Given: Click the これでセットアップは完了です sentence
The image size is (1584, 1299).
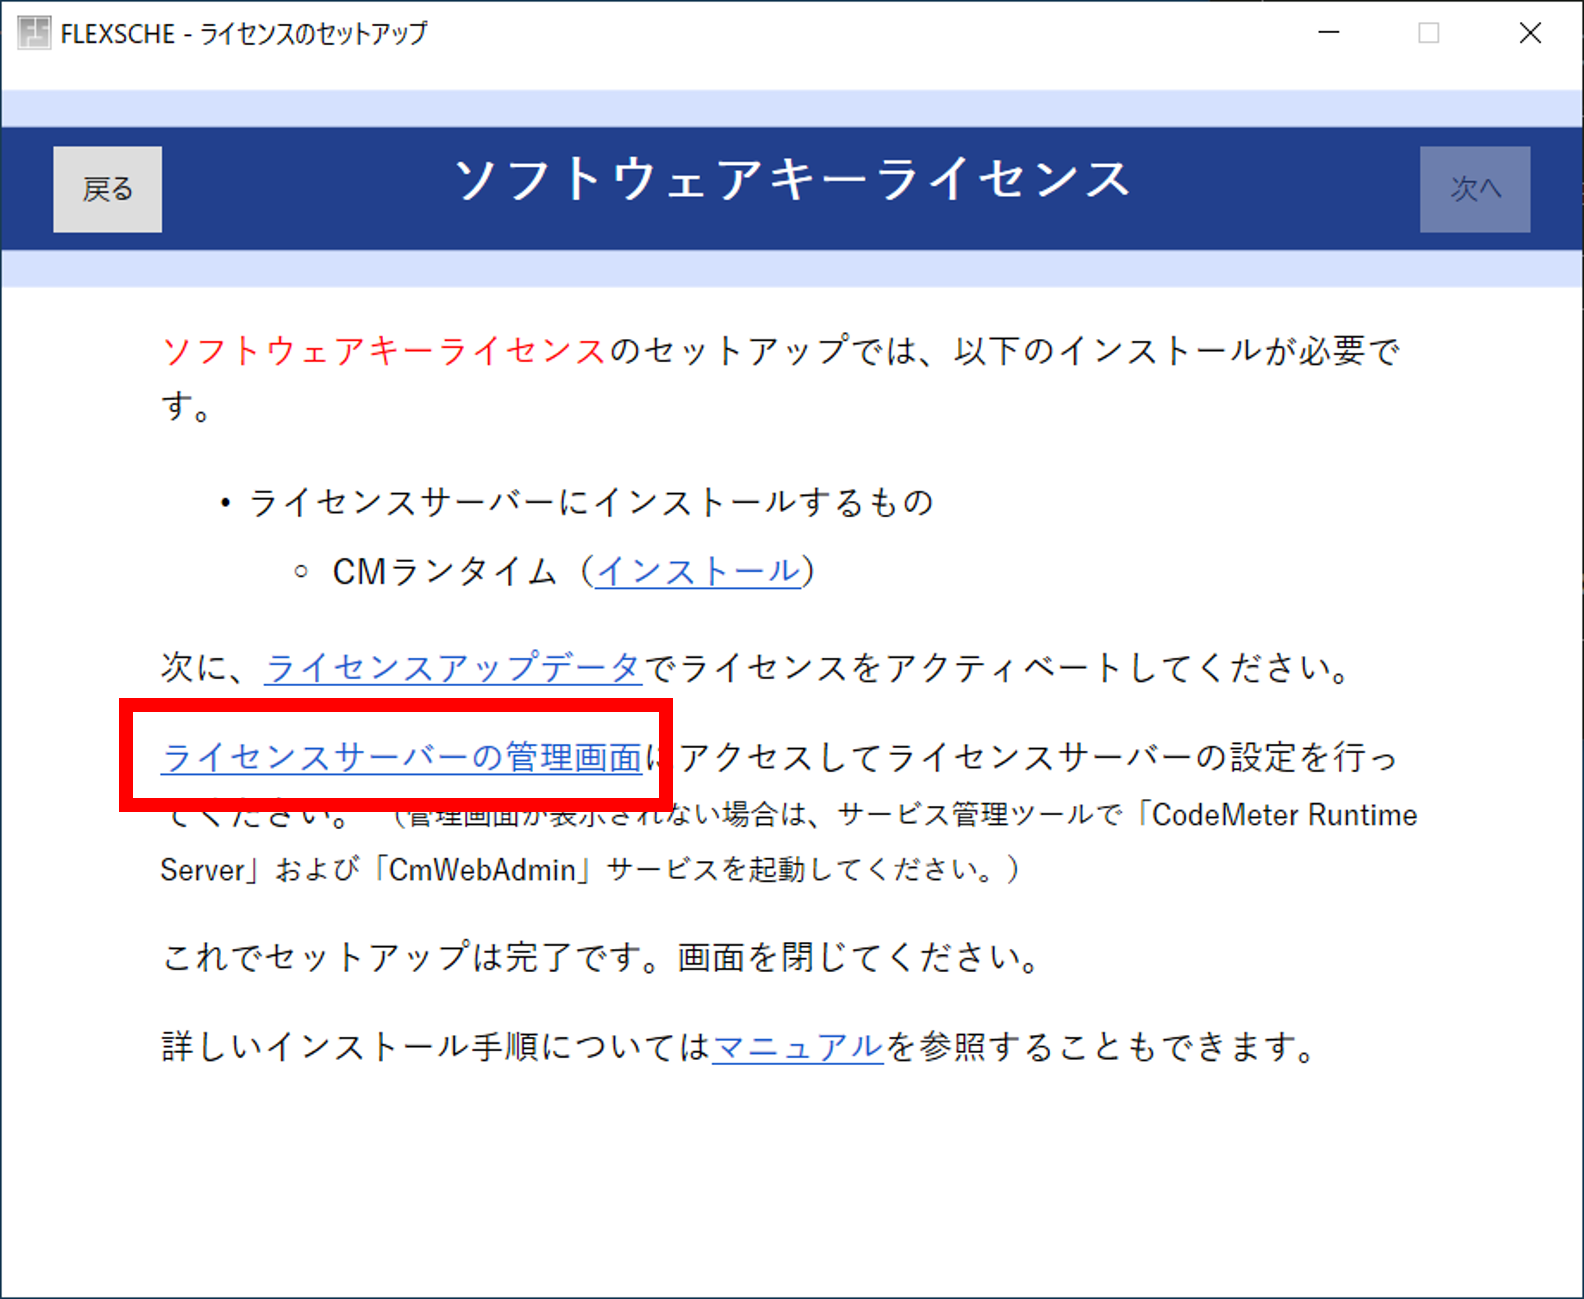Looking at the screenshot, I should 600,957.
